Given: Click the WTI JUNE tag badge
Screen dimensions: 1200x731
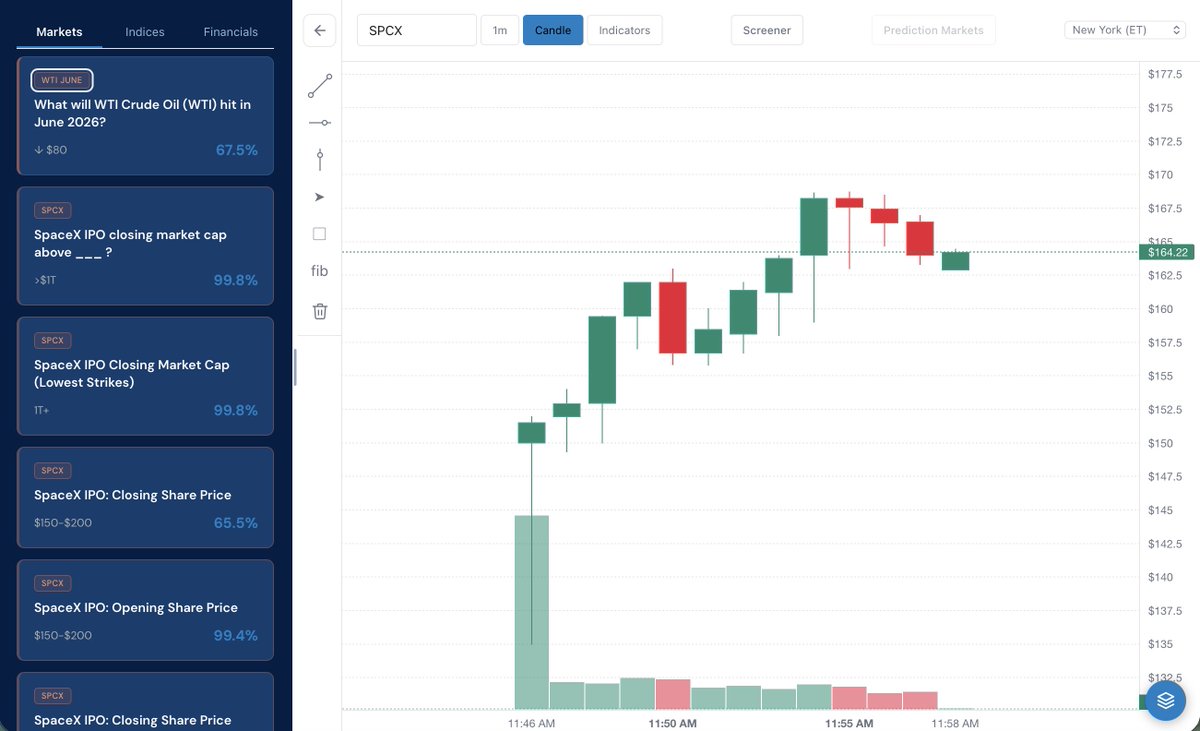Looking at the screenshot, I should [62, 80].
